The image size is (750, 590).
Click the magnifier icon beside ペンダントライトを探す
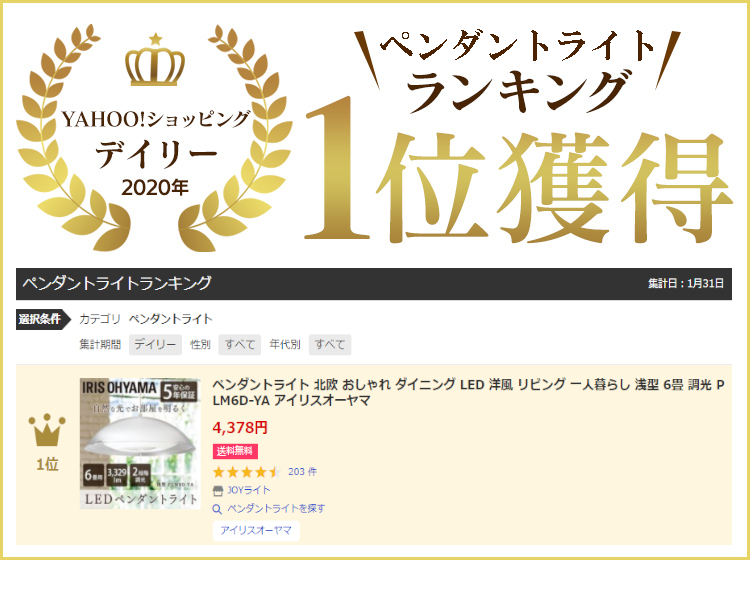(x=217, y=509)
